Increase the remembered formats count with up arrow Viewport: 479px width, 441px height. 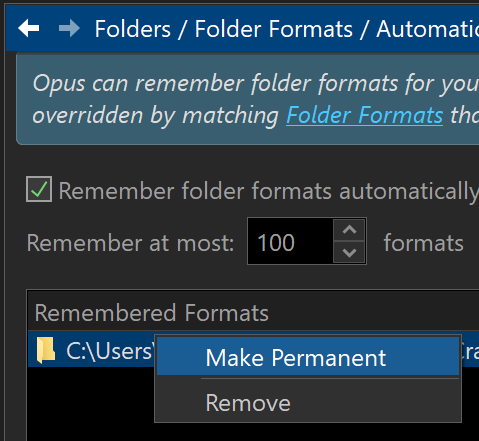pos(349,230)
